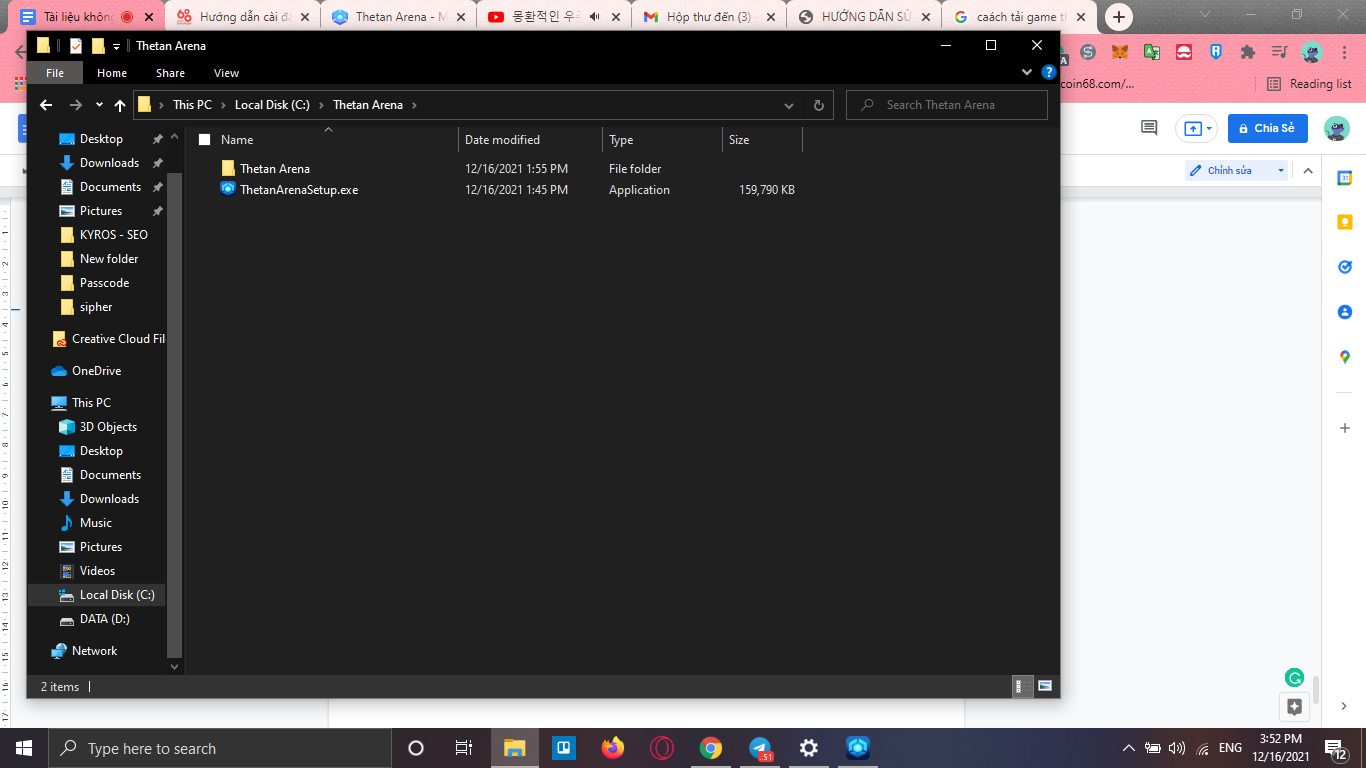Open the Thetan Arena folder in the file list

coord(274,169)
